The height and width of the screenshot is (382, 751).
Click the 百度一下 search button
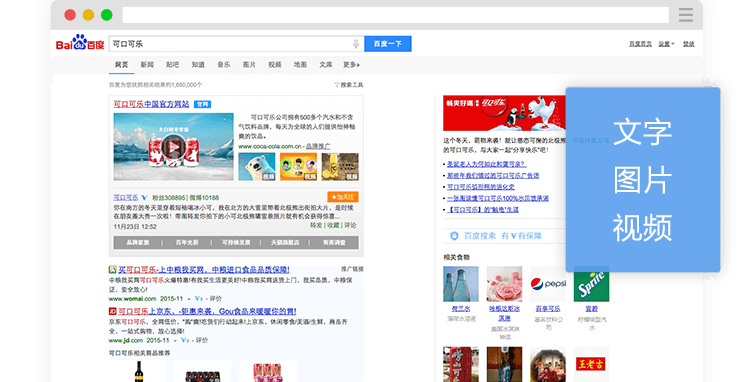click(387, 44)
